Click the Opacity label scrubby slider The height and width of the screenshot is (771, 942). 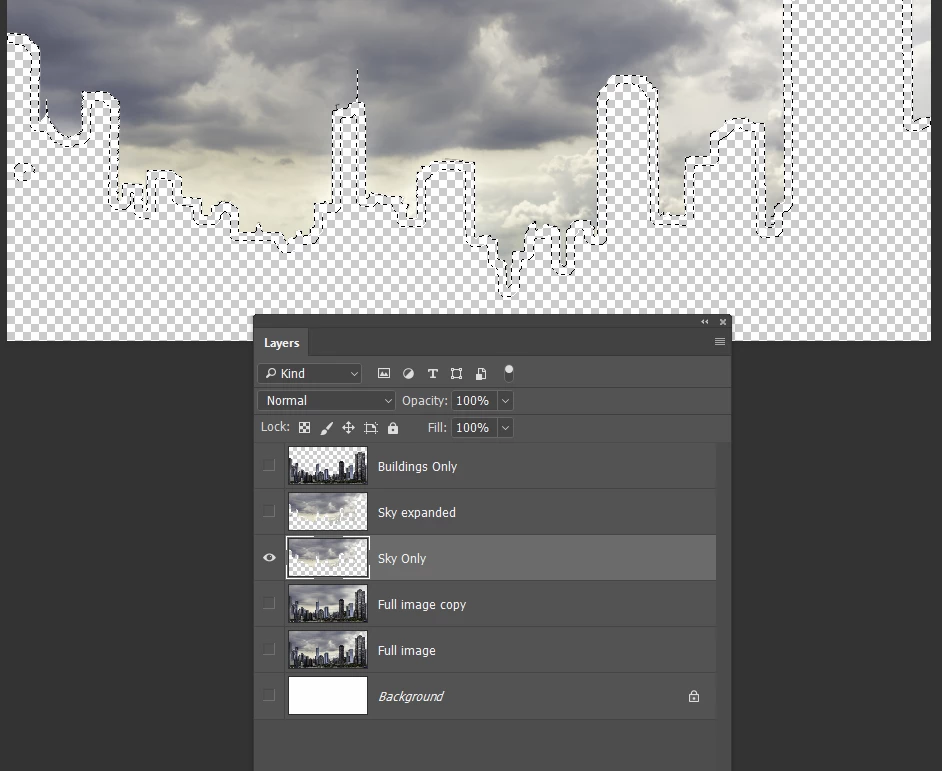(425, 401)
